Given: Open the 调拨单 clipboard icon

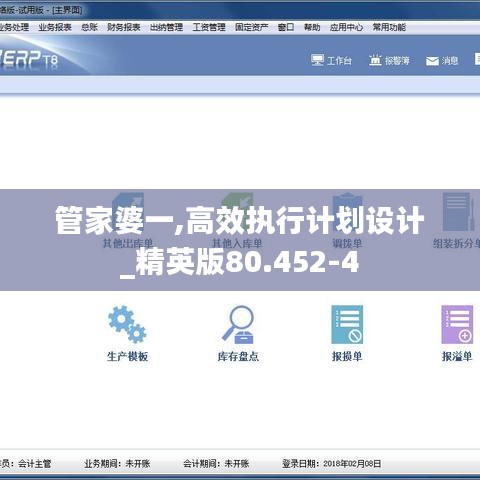Looking at the screenshot, I should (347, 212).
